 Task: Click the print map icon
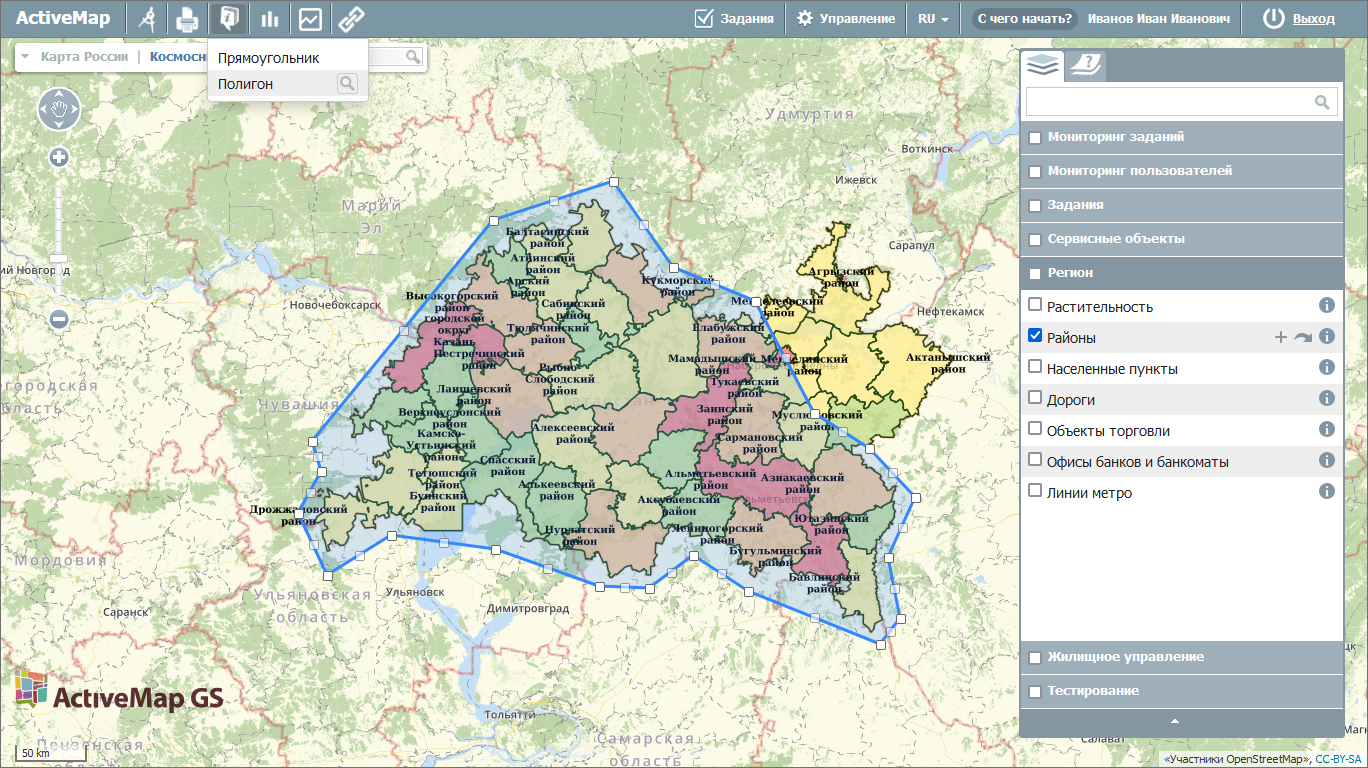point(187,18)
